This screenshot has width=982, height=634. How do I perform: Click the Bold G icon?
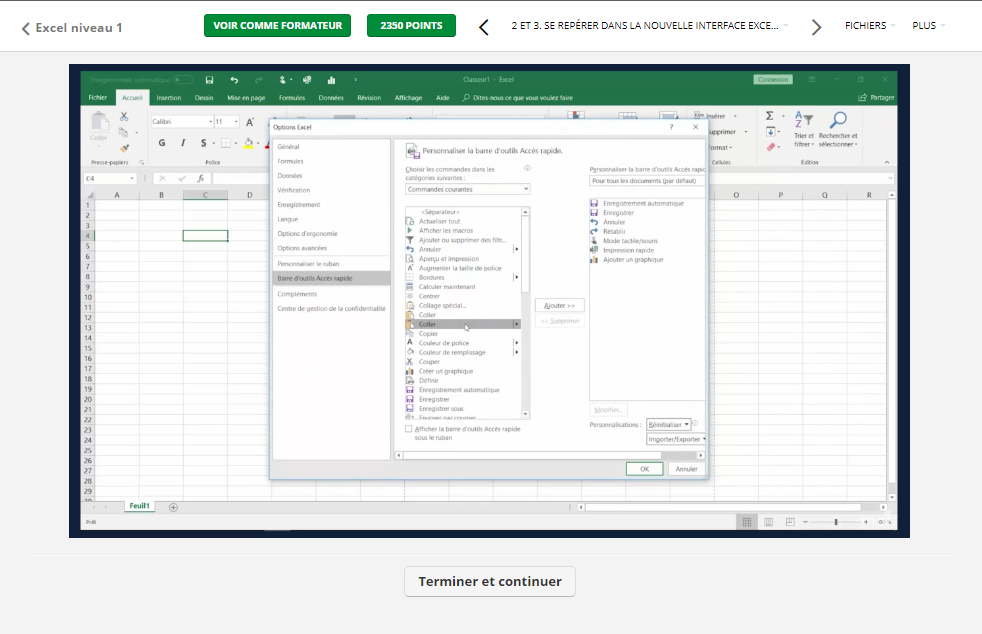pyautogui.click(x=162, y=143)
